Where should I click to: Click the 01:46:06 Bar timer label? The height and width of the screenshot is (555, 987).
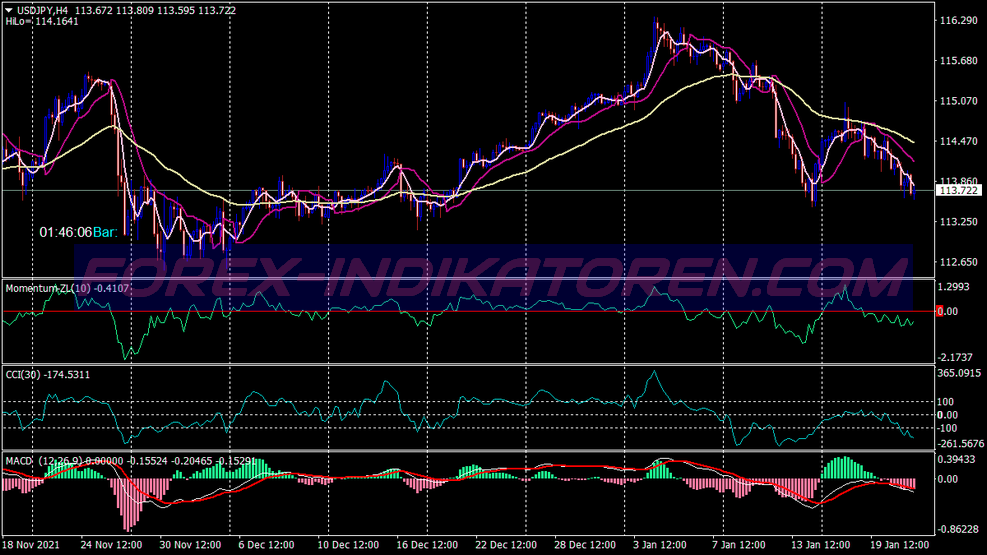tap(79, 232)
